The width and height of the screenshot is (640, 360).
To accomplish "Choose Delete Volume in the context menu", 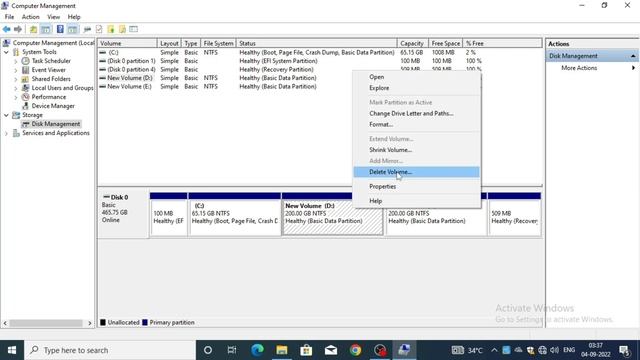I will 416,172.
